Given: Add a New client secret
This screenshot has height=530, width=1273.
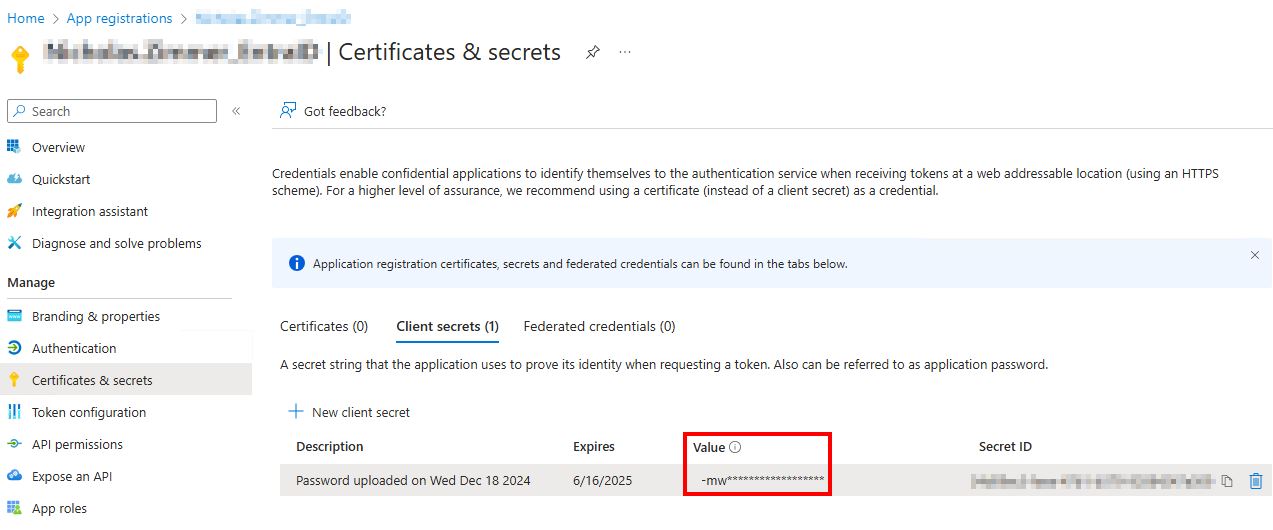Looking at the screenshot, I should click(x=349, y=412).
